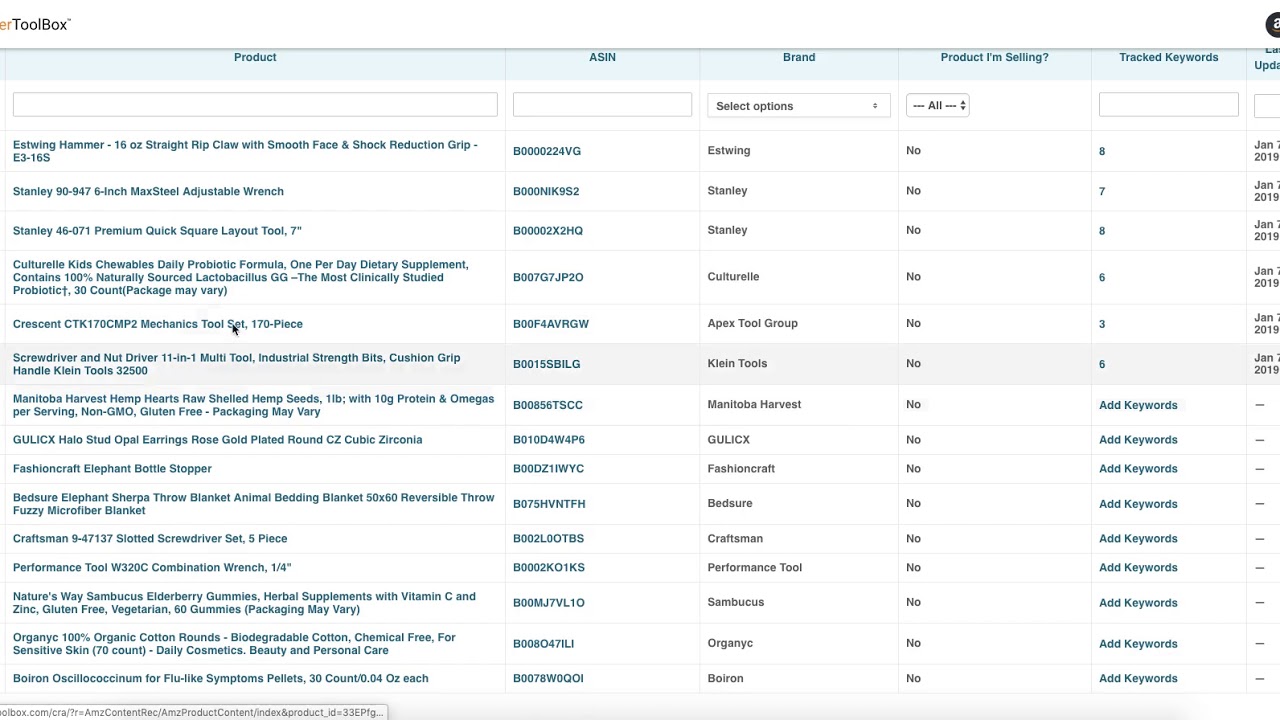Click ASIN B007G7JP2O
The image size is (1280, 720).
point(548,277)
